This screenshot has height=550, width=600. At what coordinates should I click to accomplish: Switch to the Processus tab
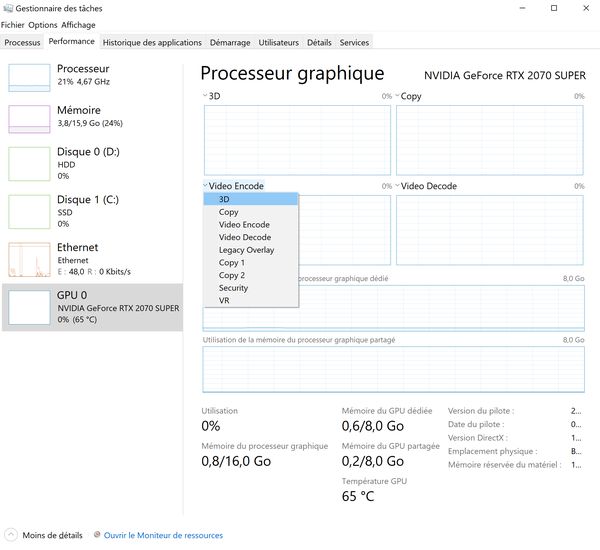point(22,42)
